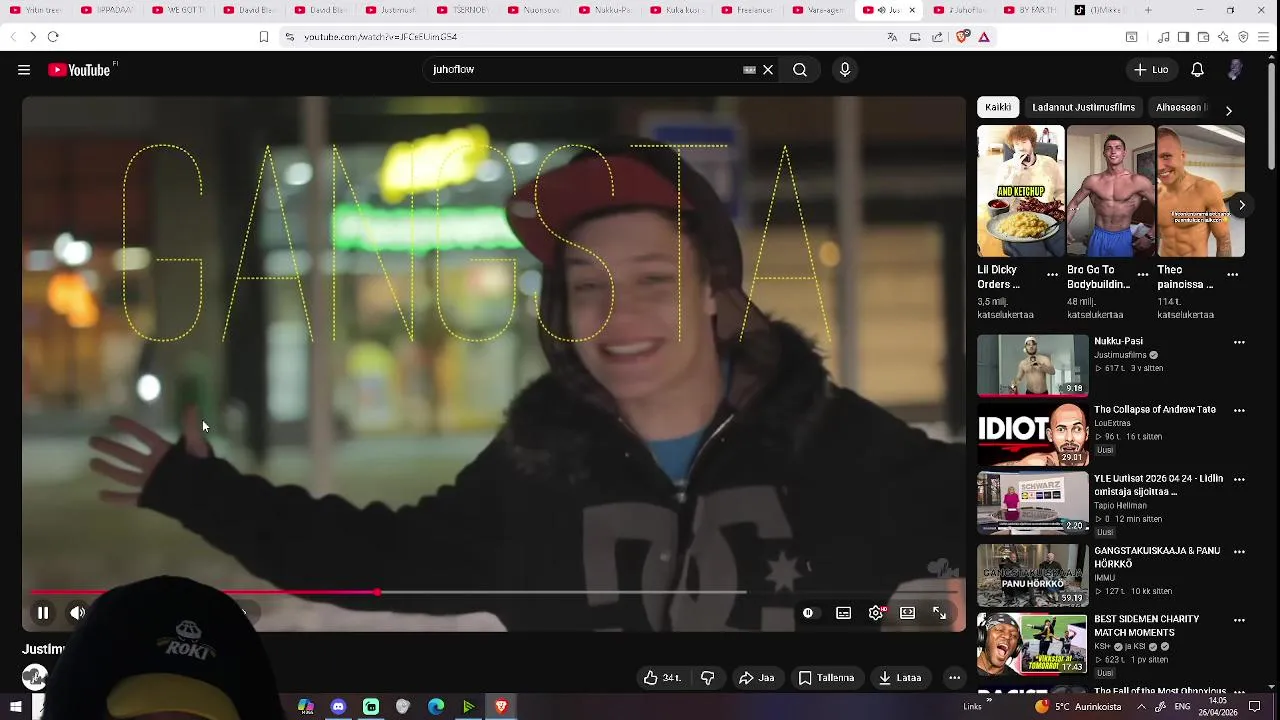Switch to theater mode
The height and width of the screenshot is (720, 1280).
point(908,613)
